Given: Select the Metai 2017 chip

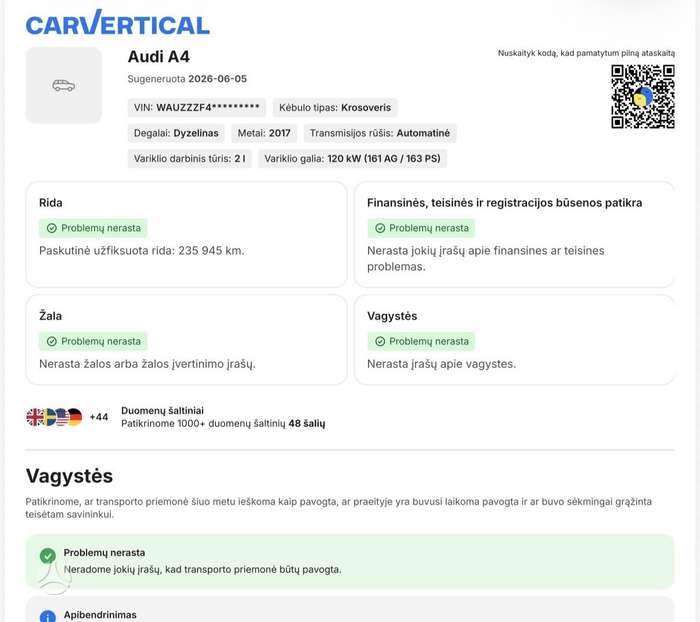Looking at the screenshot, I should (x=264, y=133).
